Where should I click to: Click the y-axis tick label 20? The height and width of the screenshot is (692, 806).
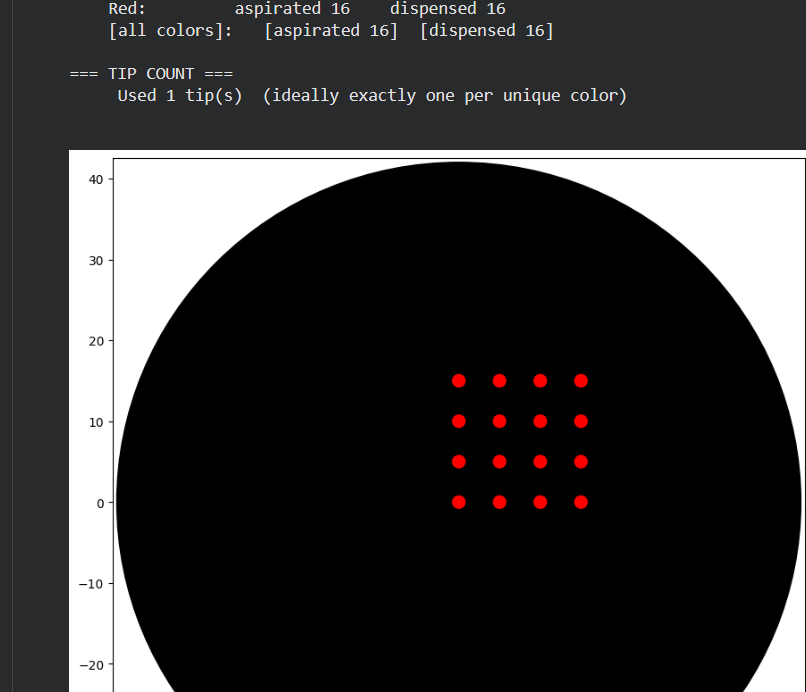click(x=94, y=341)
